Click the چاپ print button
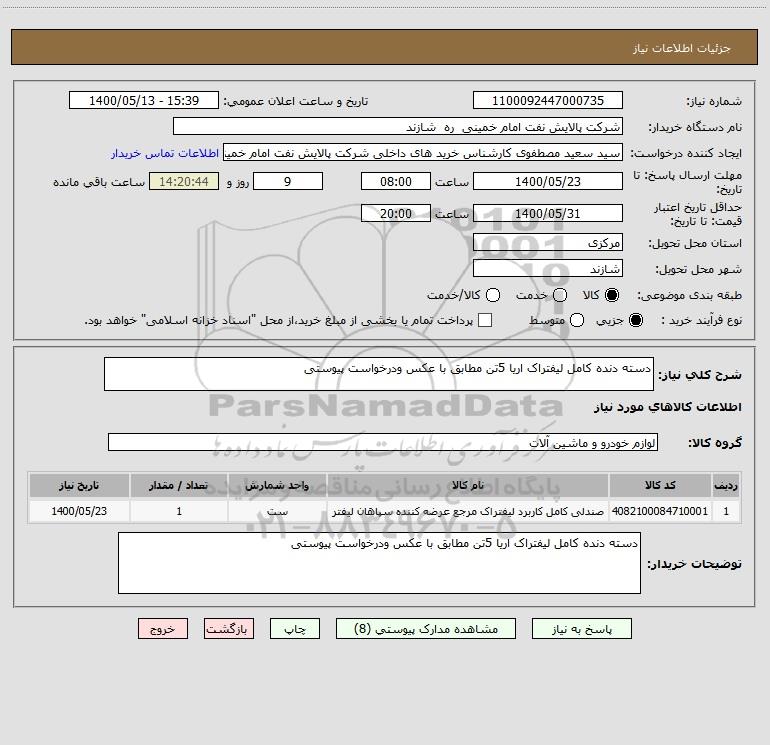Screen dimensions: 770x745 [295, 629]
